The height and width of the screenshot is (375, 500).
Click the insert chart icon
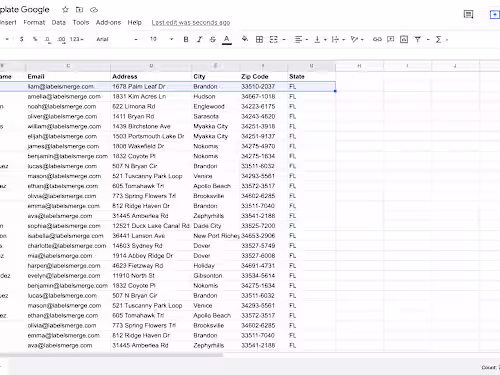pyautogui.click(x=404, y=39)
